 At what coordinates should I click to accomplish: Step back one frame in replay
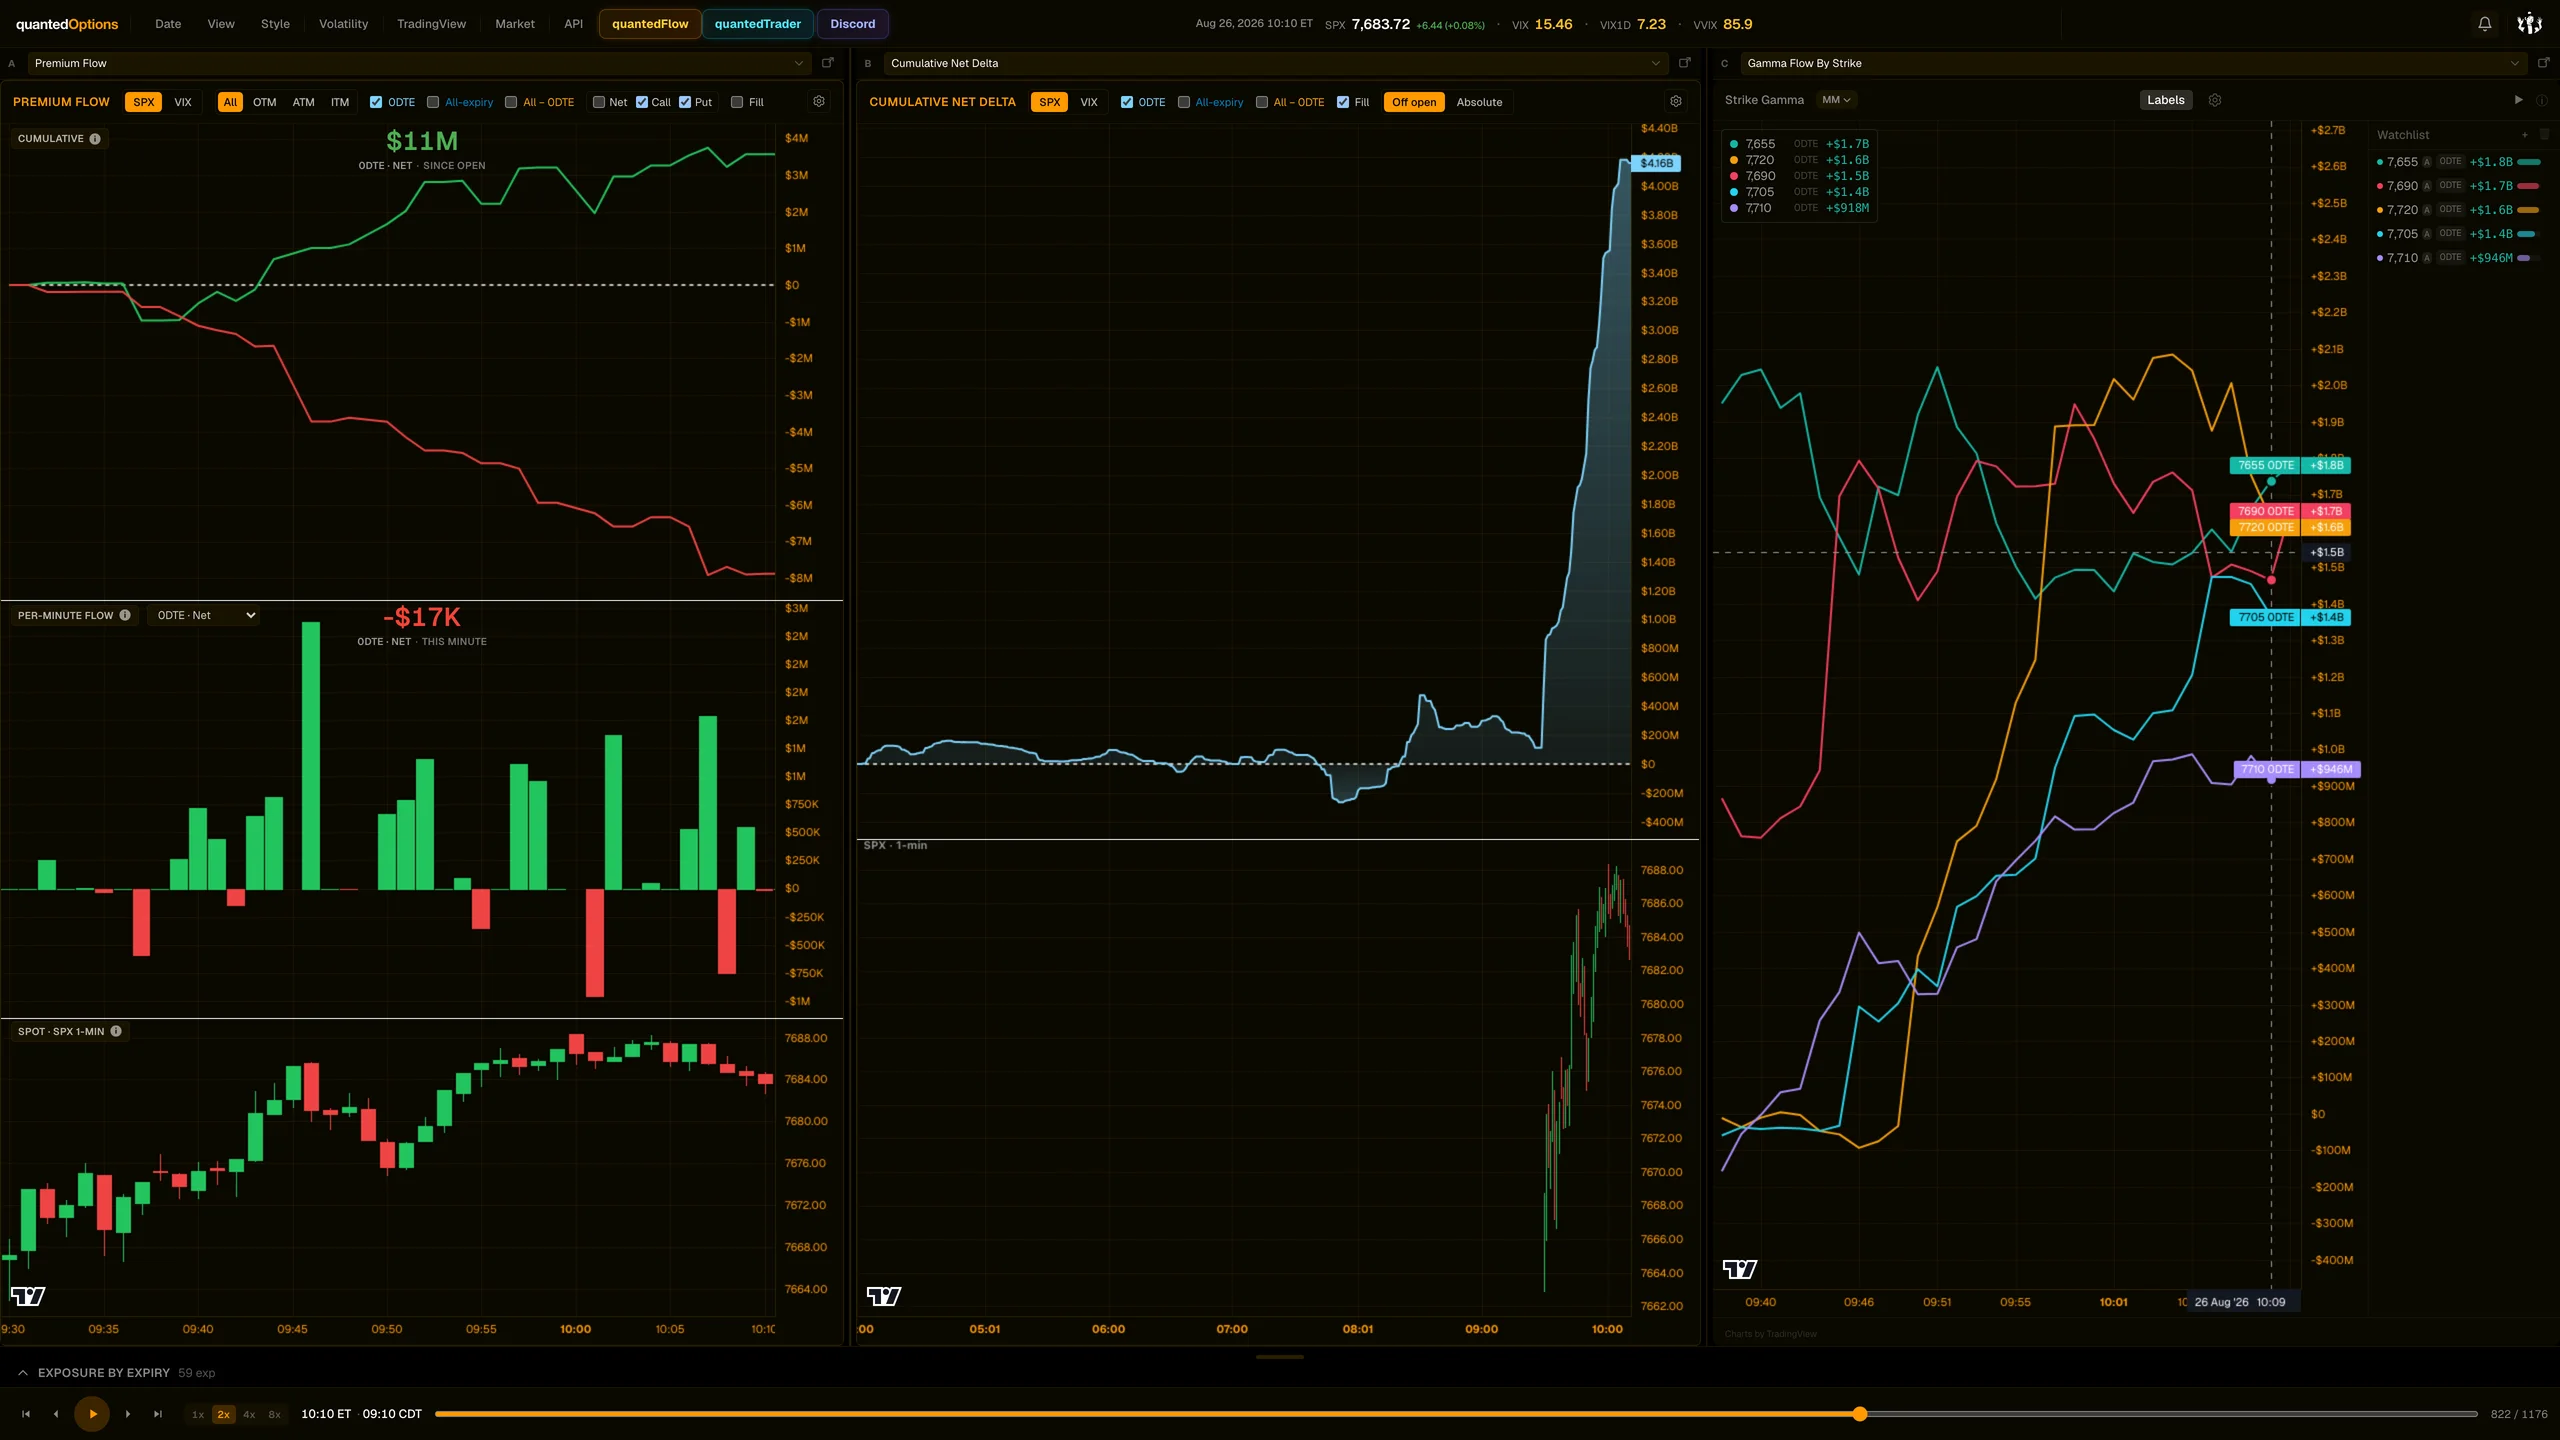point(56,1414)
